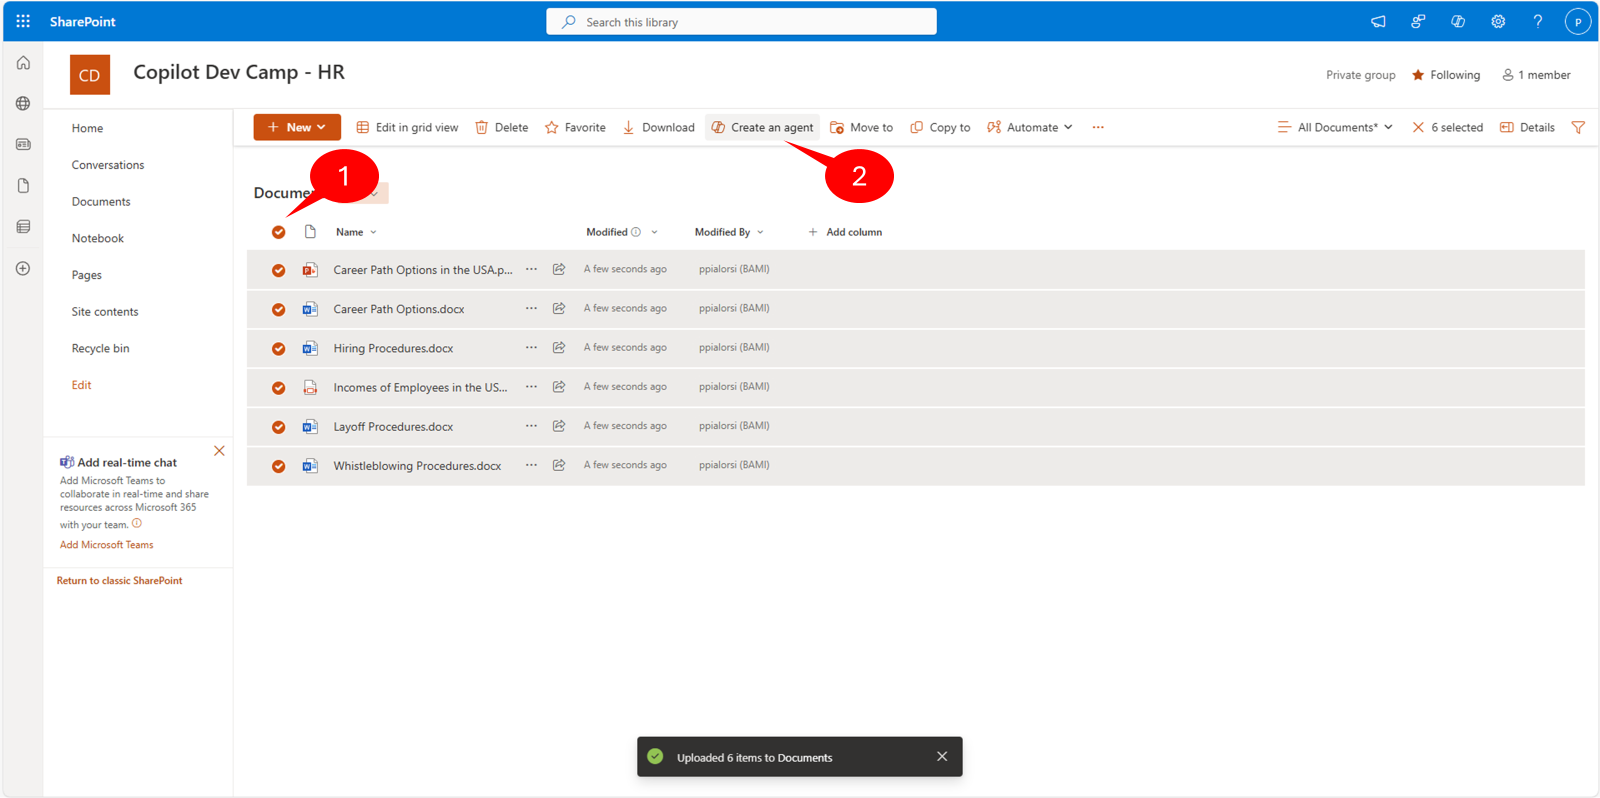This screenshot has width=1600, height=798.
Task: Navigate to Site contents in sidebar
Action: pos(105,312)
